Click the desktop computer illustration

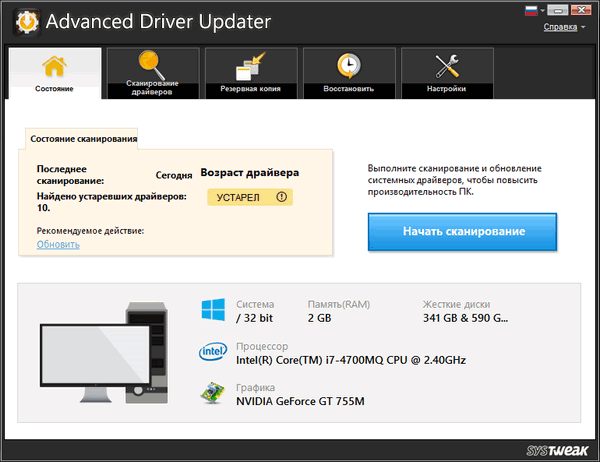pyautogui.click(x=104, y=352)
